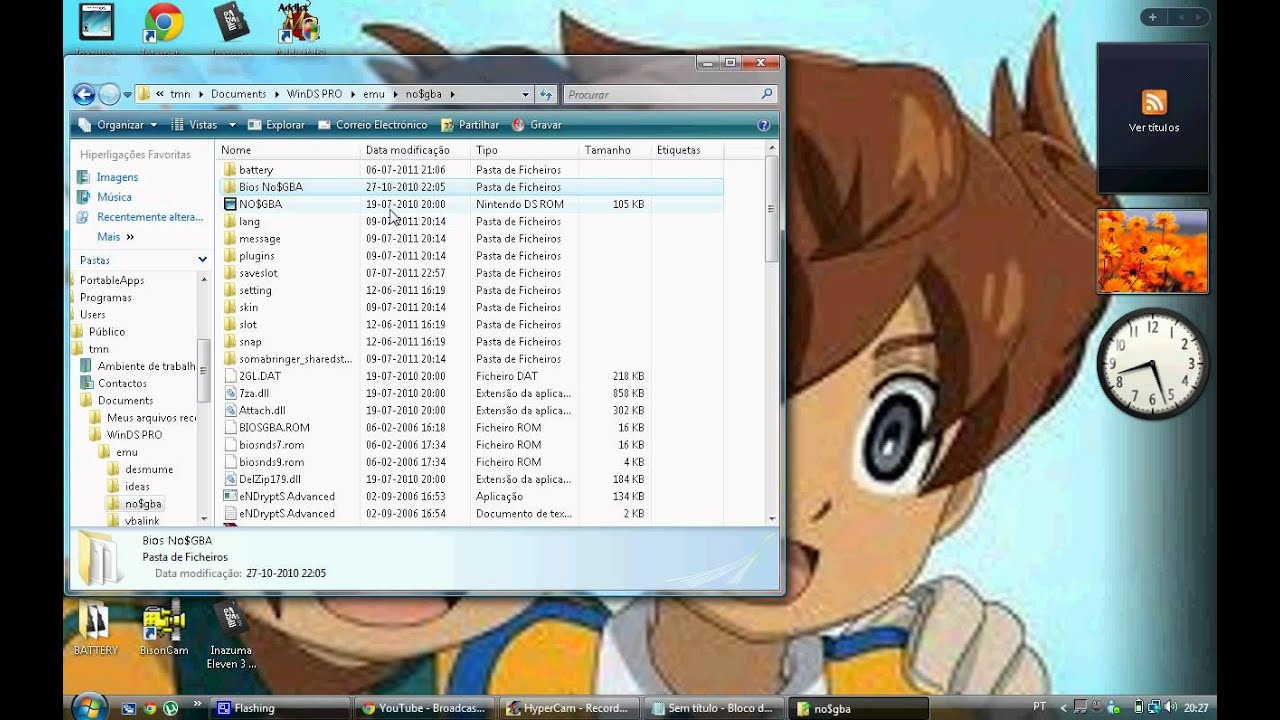Image resolution: width=1280 pixels, height=720 pixels.
Task: Select the NO$GBA Nintendo DS ROM file icon
Action: [230, 204]
